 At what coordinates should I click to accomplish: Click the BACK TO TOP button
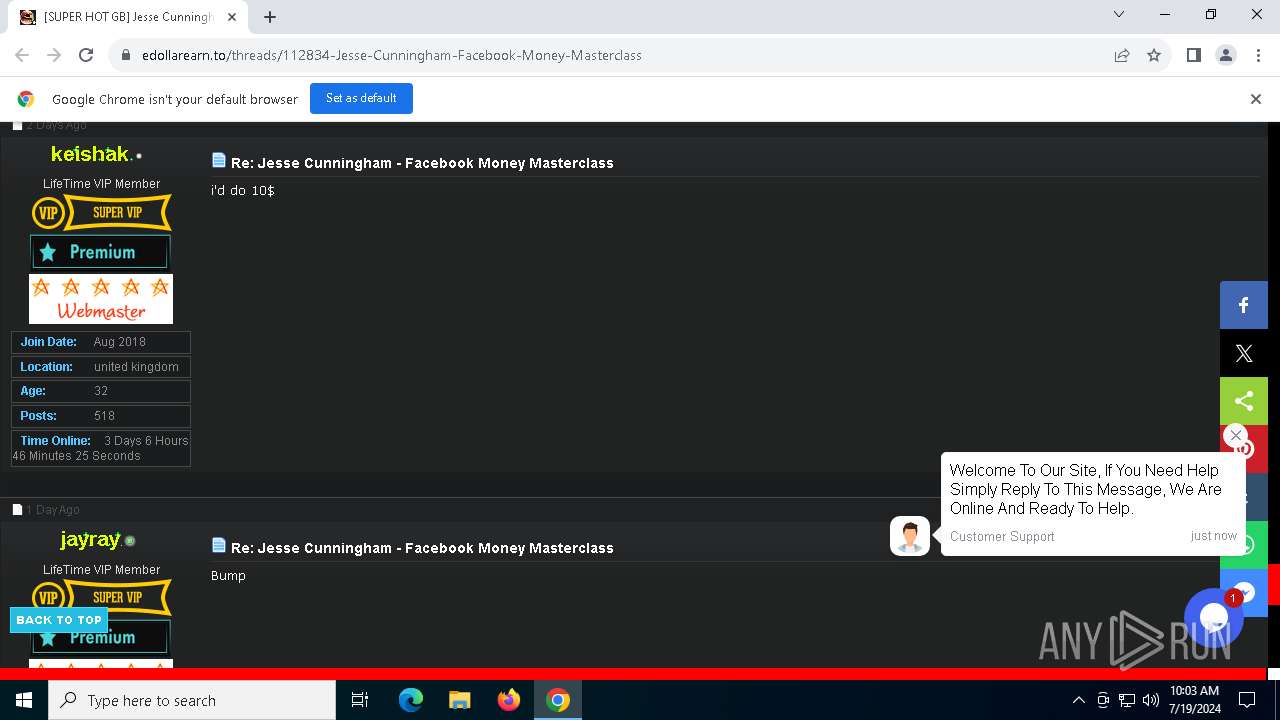[x=59, y=620]
